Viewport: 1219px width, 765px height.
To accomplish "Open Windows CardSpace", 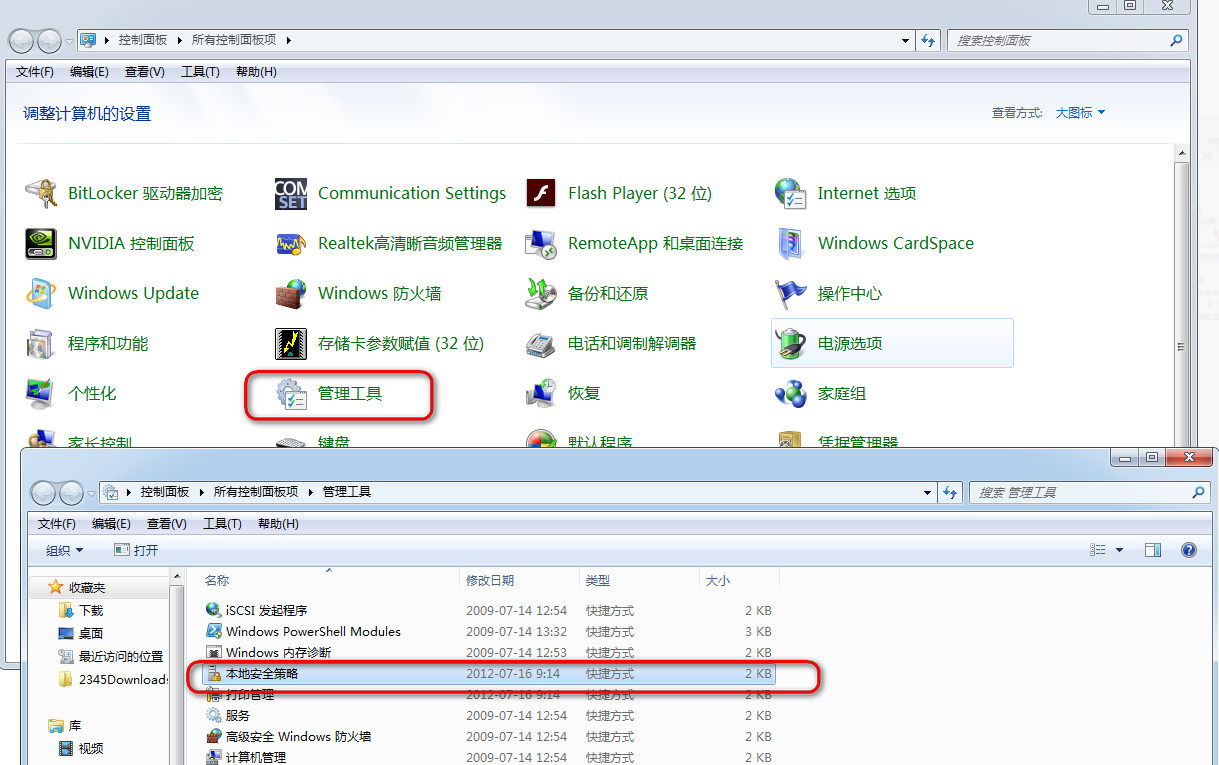I will (x=874, y=243).
